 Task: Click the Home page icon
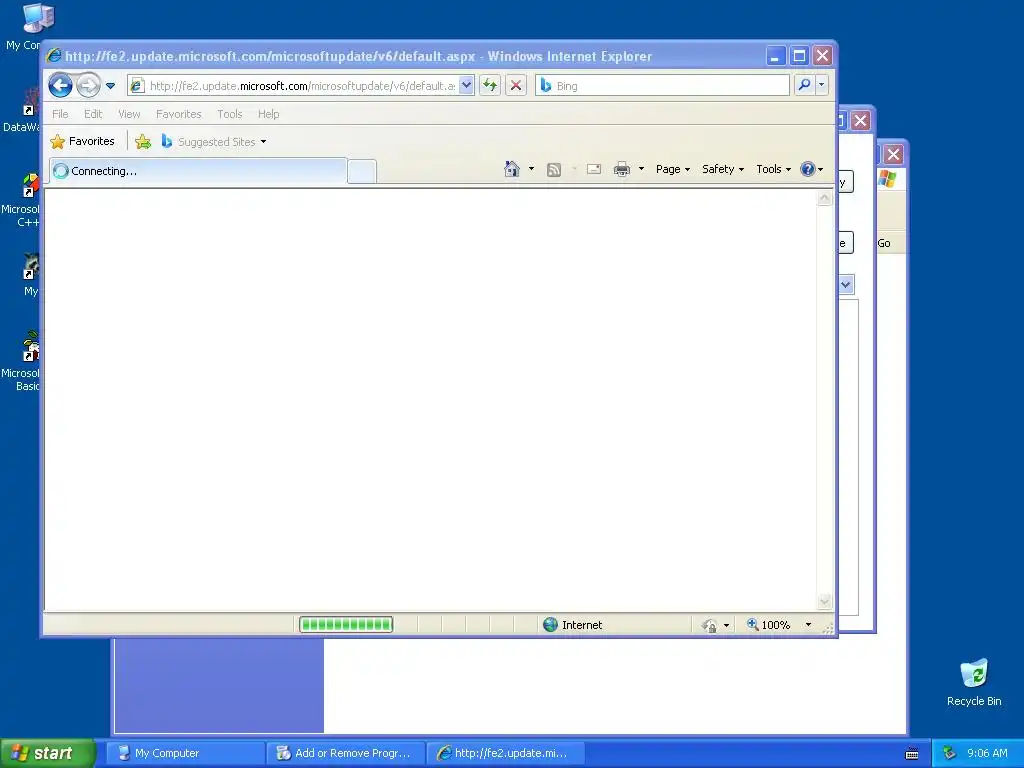point(512,169)
